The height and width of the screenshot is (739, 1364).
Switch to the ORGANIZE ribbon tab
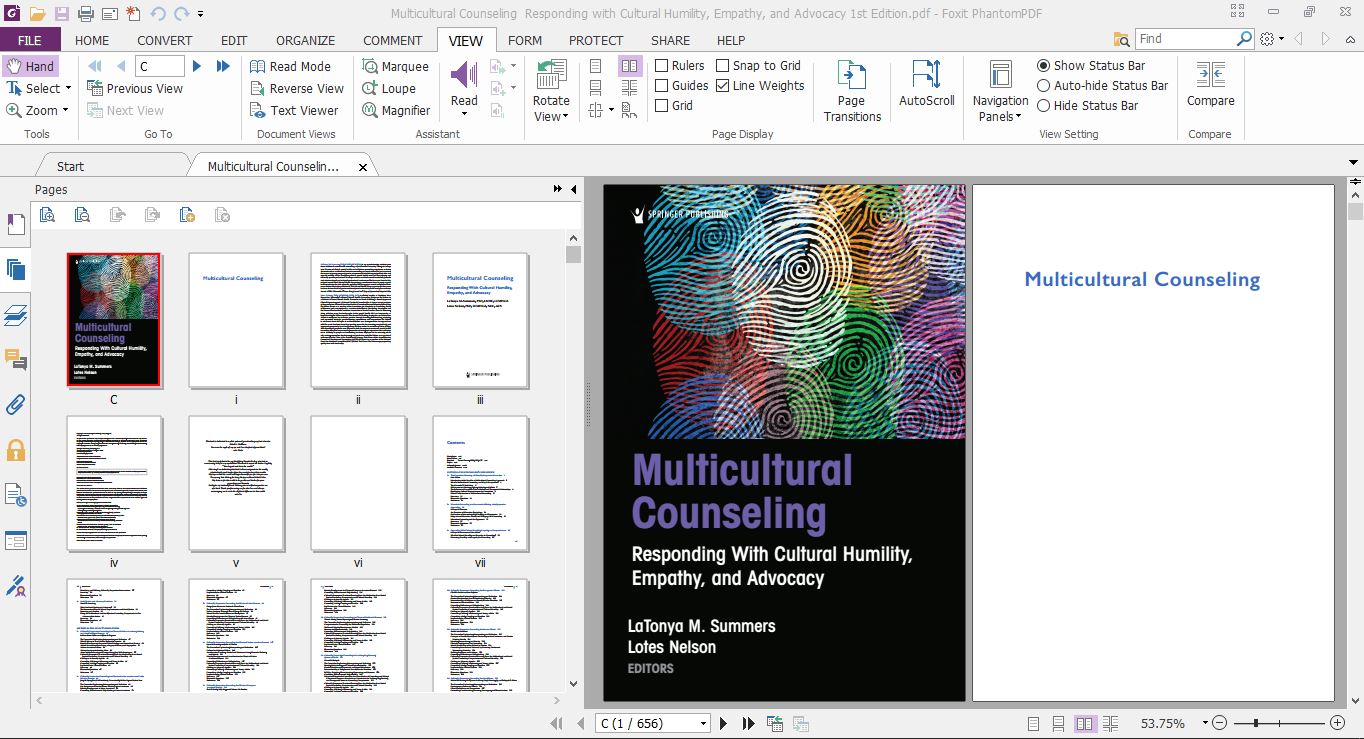point(305,40)
